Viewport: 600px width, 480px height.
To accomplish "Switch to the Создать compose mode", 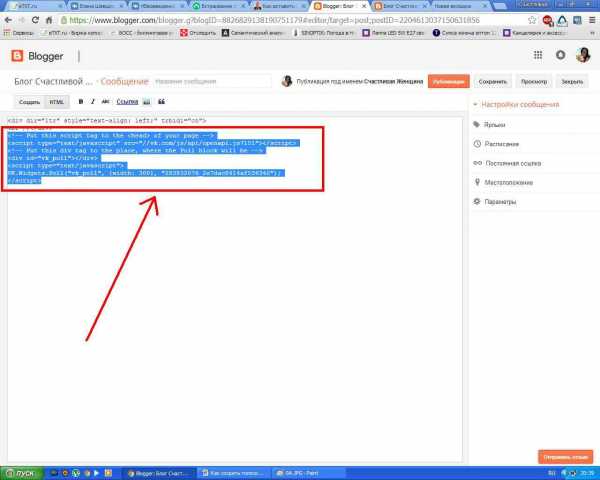I will click(29, 102).
